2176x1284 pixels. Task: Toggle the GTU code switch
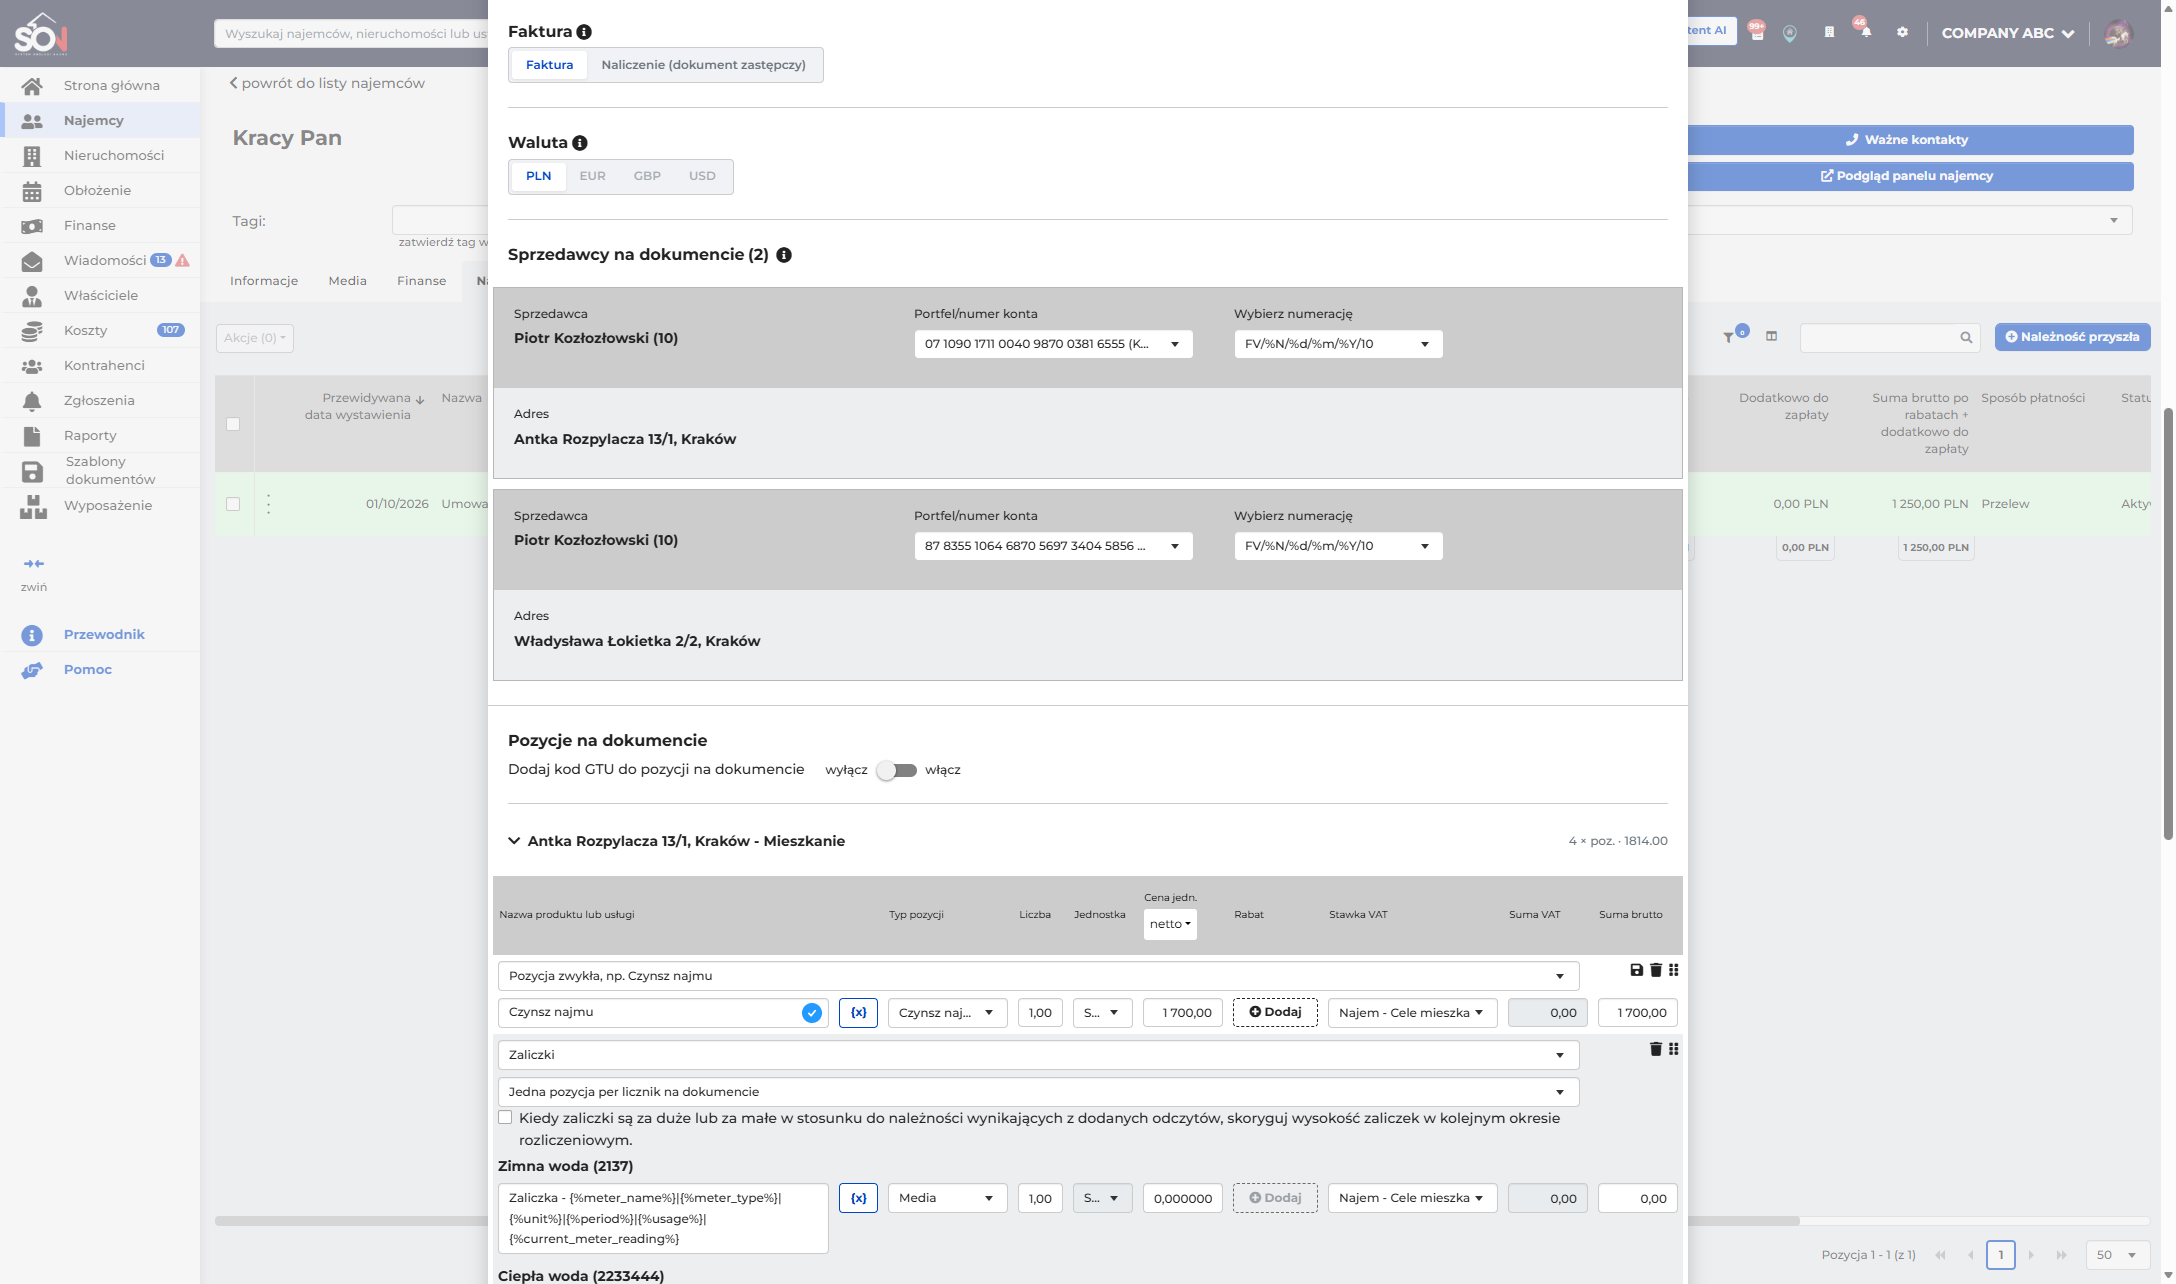[896, 770]
